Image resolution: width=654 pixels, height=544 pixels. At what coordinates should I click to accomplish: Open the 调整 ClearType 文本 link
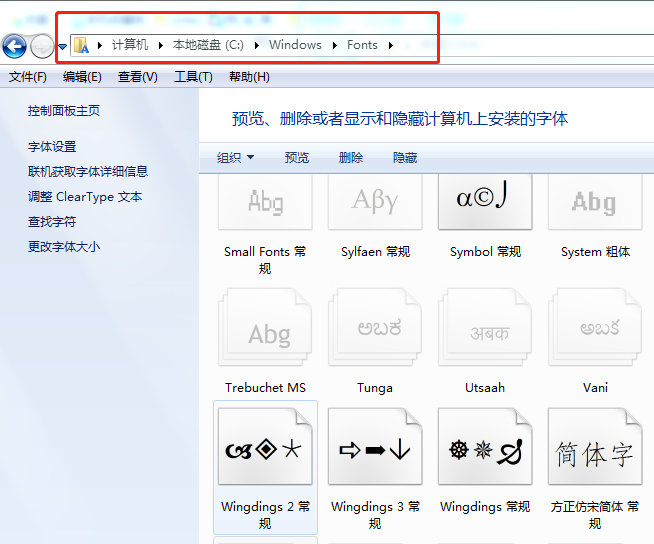85,197
